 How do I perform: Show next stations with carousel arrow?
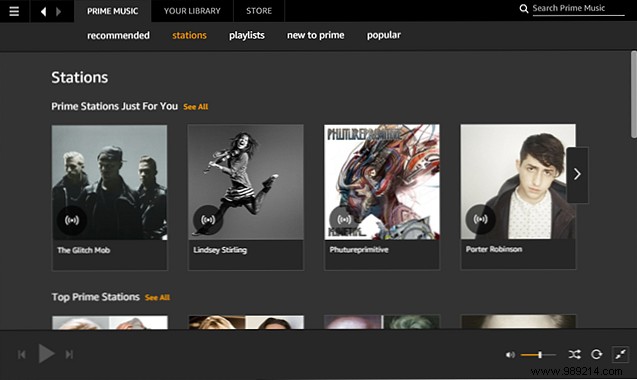pyautogui.click(x=577, y=175)
